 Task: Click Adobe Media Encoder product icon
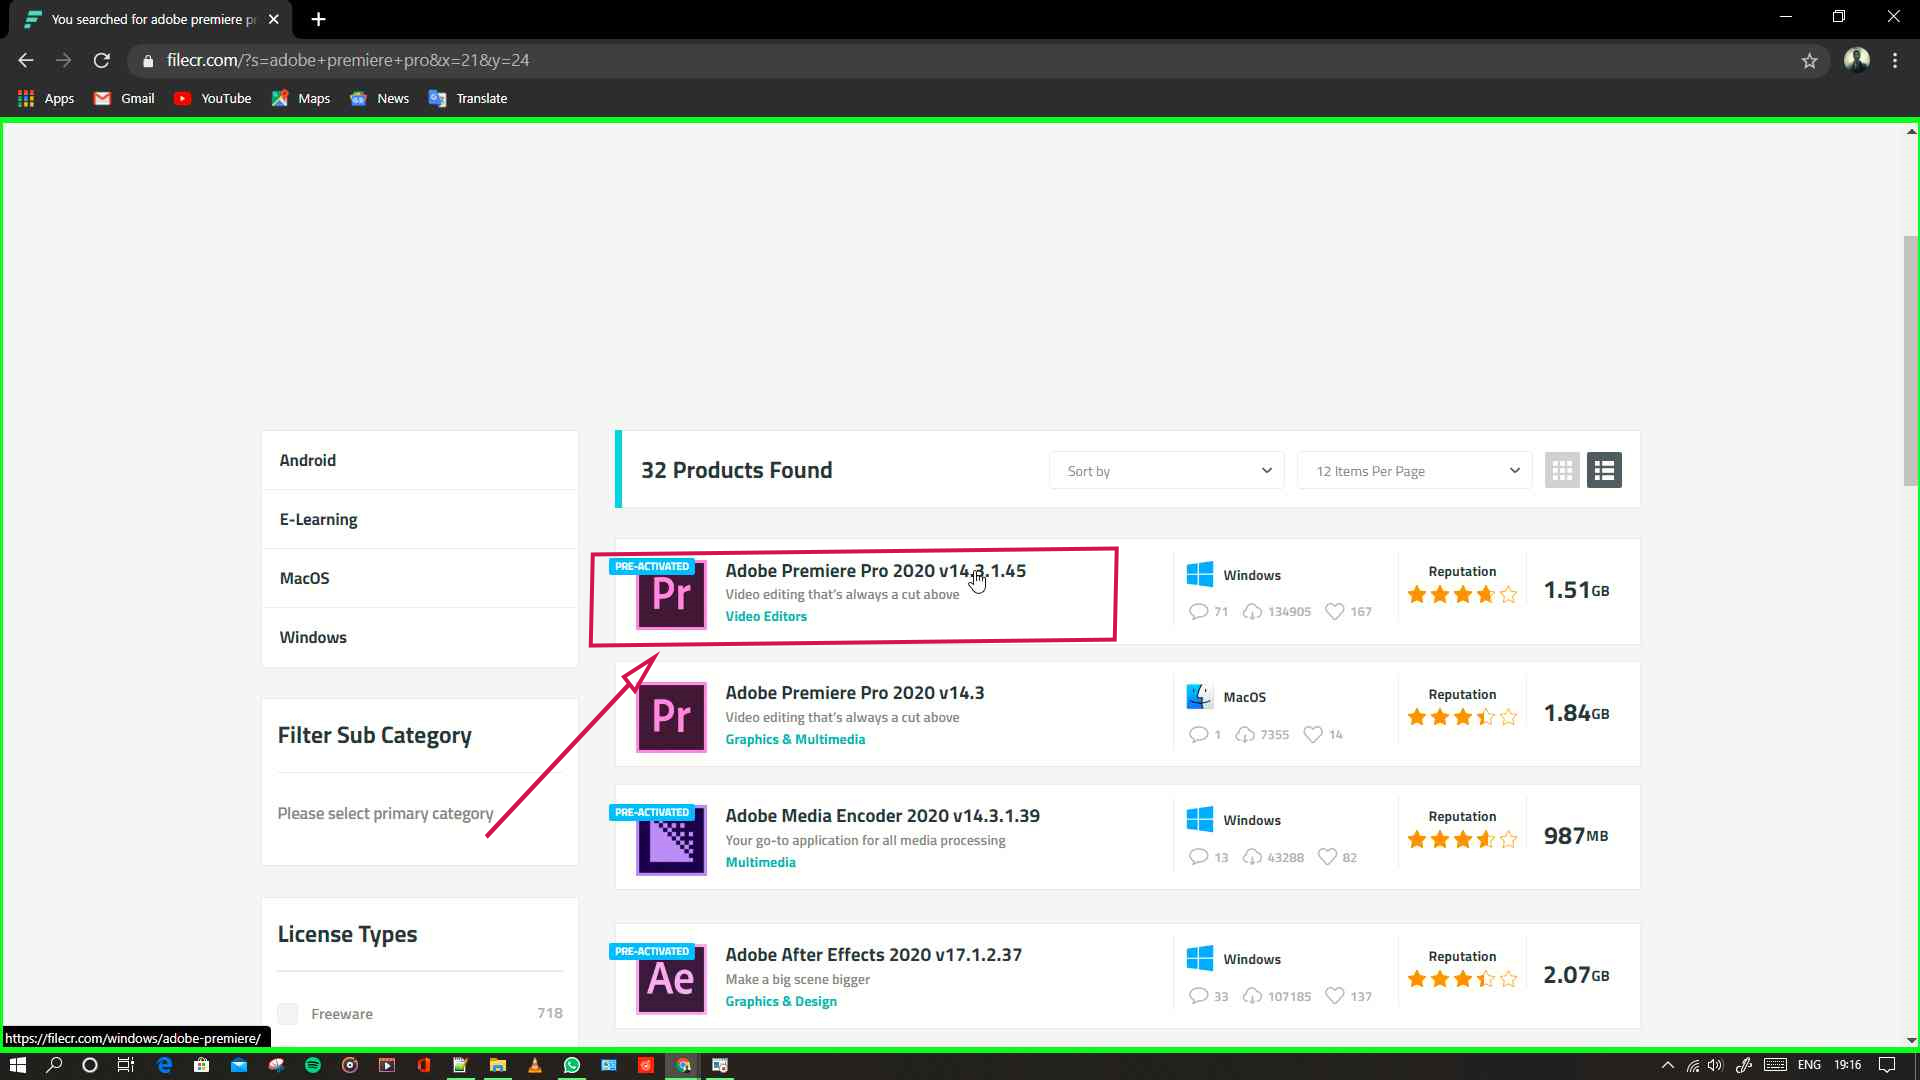coord(671,841)
